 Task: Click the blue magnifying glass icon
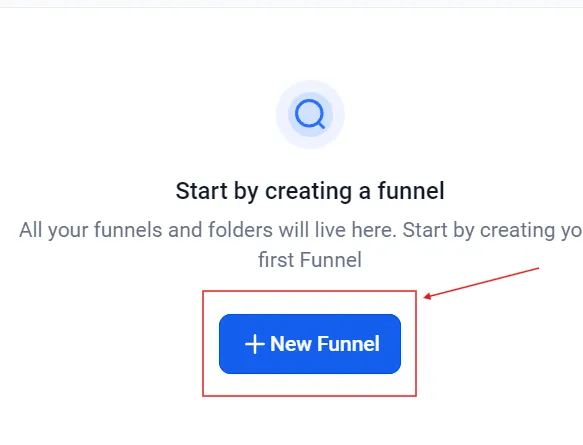[x=310, y=114]
